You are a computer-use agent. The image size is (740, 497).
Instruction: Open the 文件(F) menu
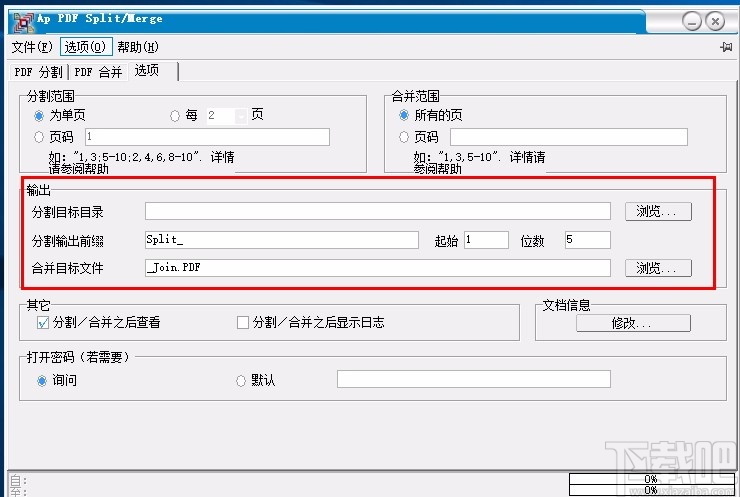point(32,47)
